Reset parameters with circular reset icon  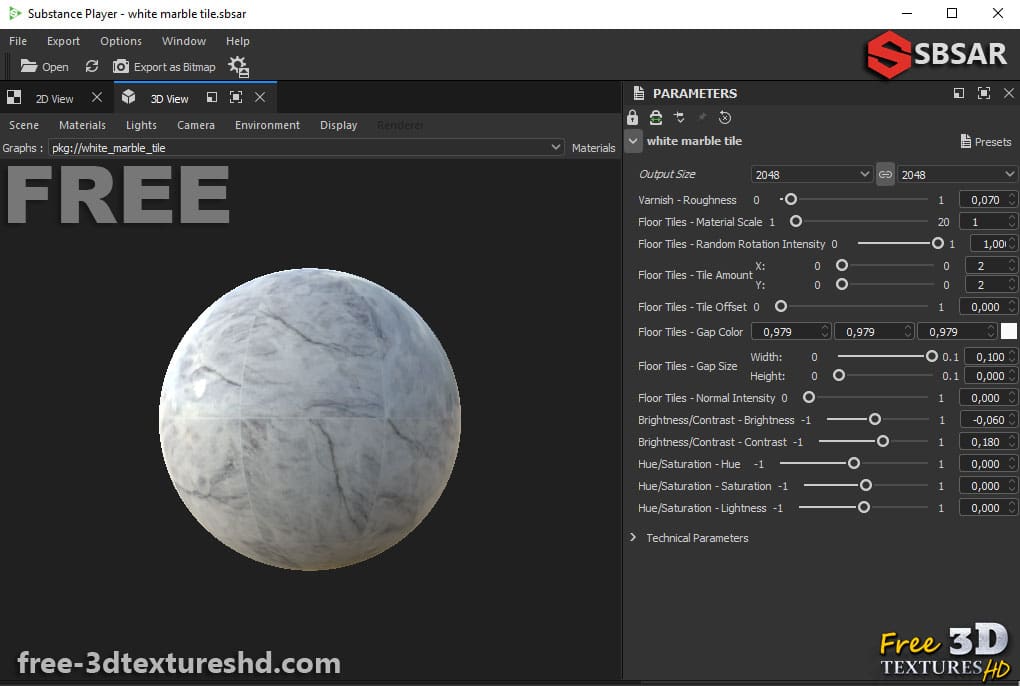[725, 117]
